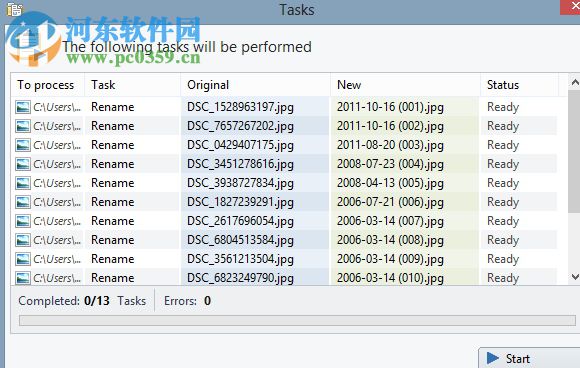Click Ready status of 2011-10-16 (001).jpg row

click(x=503, y=107)
